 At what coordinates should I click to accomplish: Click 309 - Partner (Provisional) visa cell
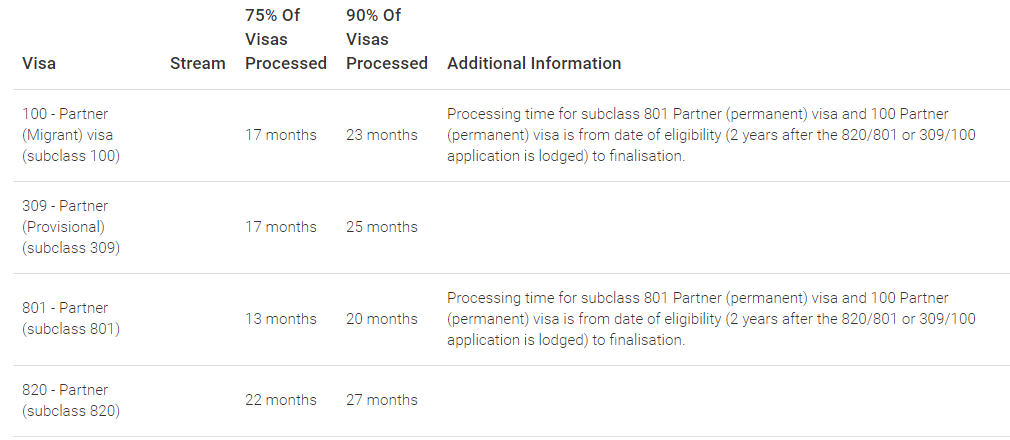click(71, 227)
